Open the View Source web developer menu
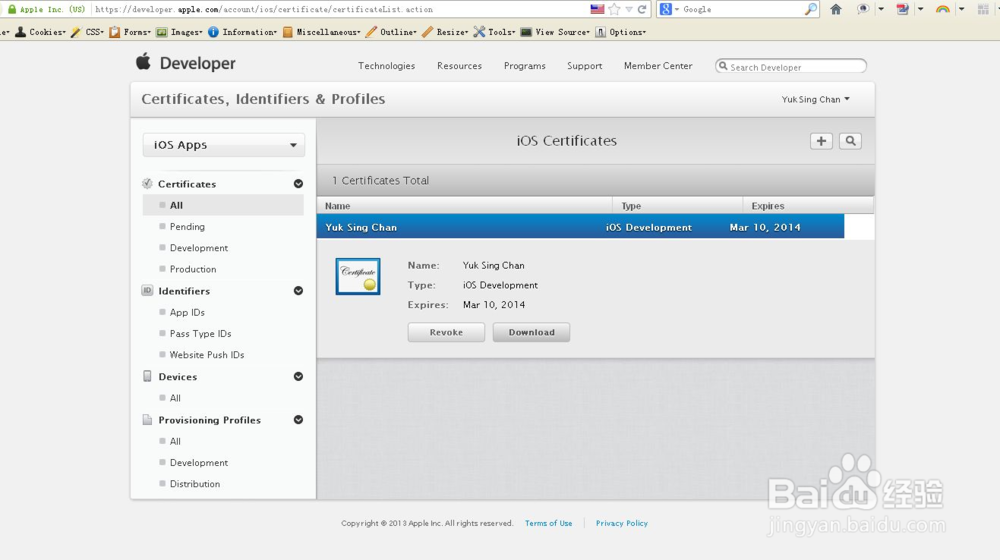Viewport: 1000px width, 560px height. click(x=555, y=32)
